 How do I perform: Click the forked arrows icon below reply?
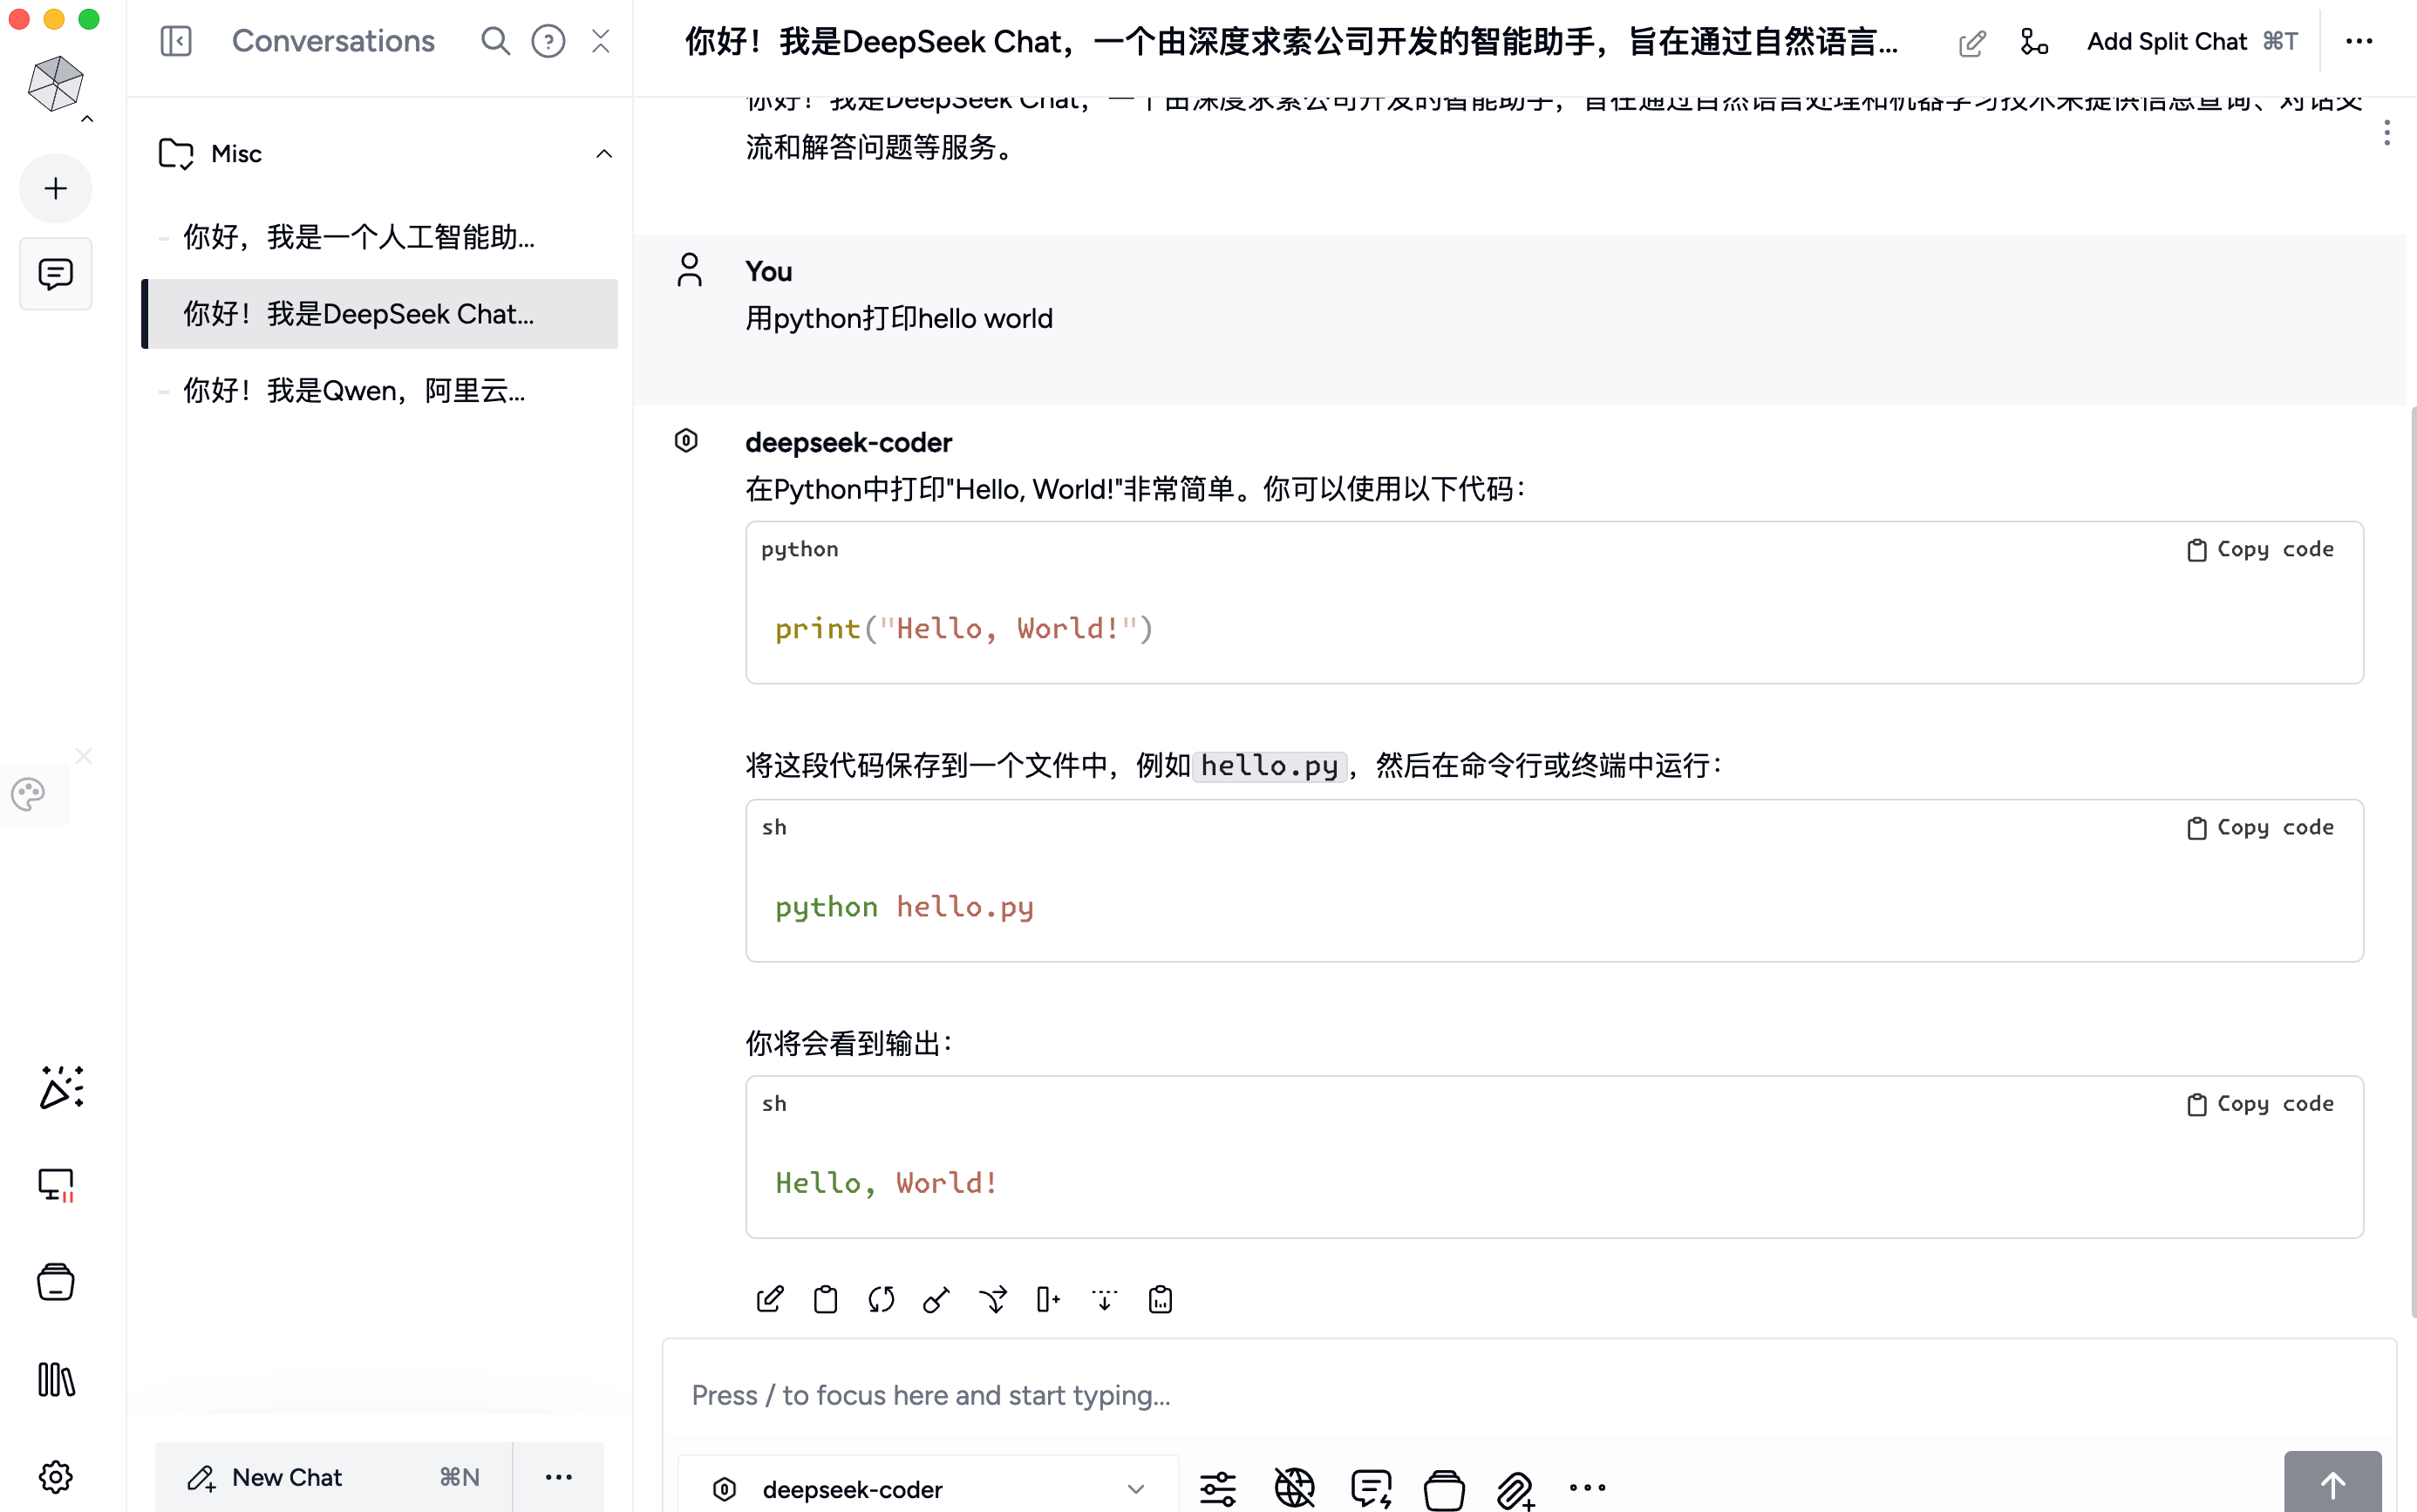[993, 1299]
